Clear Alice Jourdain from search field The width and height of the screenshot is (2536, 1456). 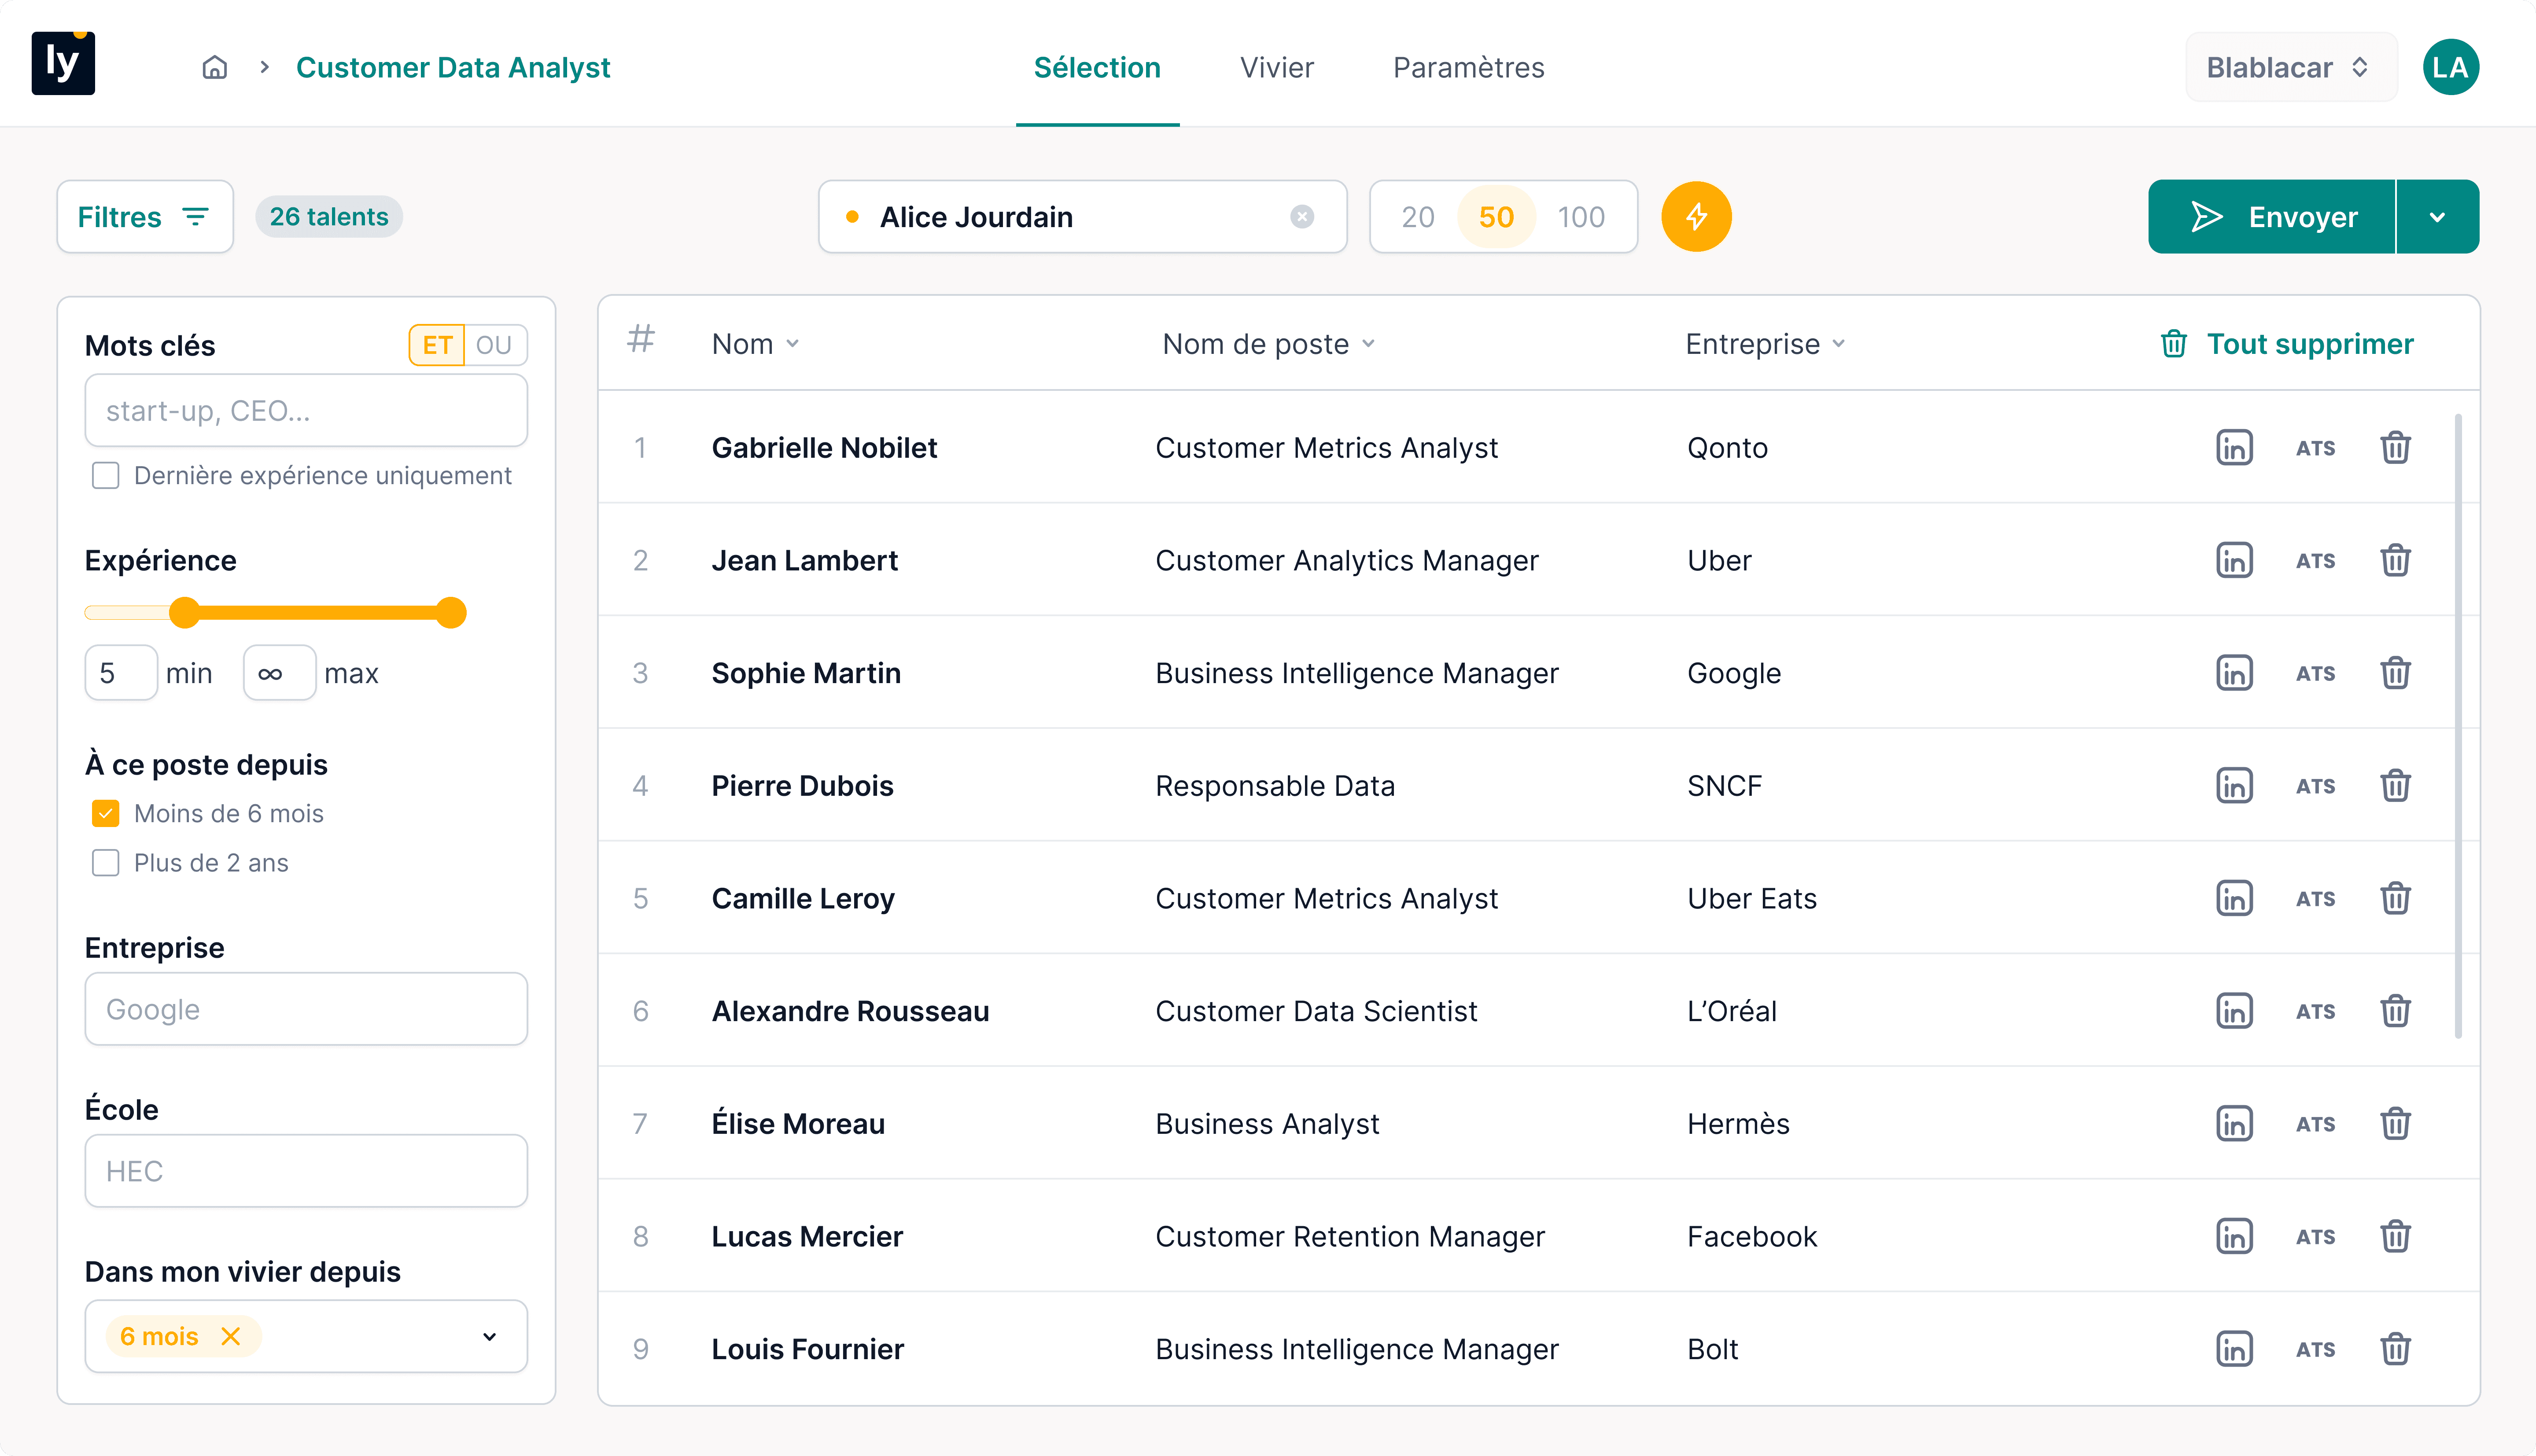(1301, 216)
